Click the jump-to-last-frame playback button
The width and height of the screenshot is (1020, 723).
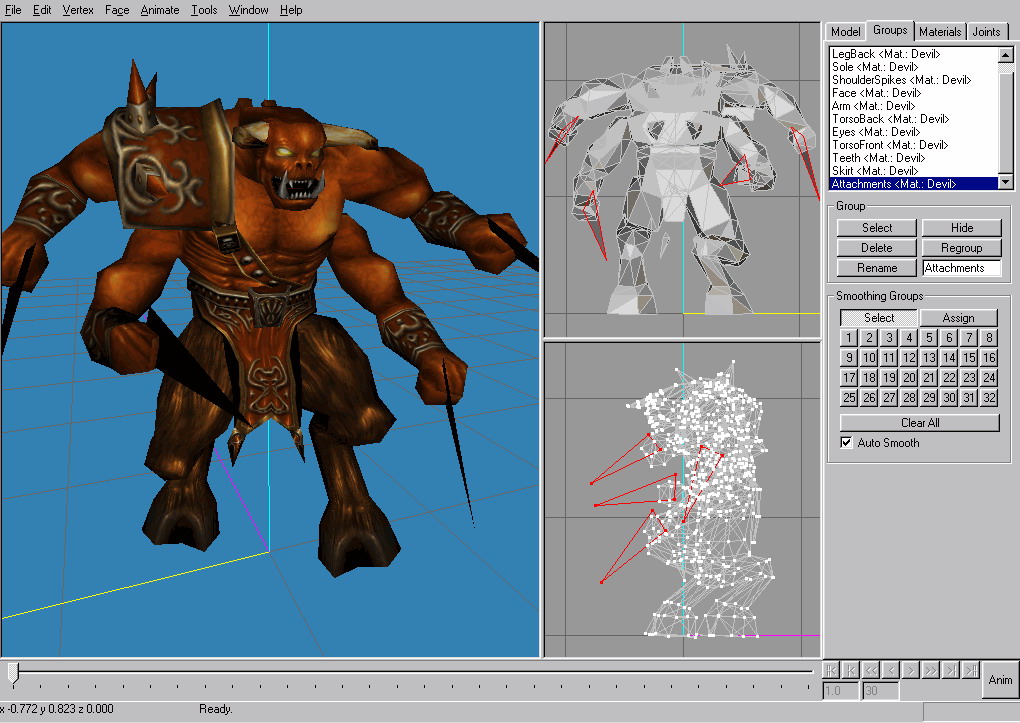click(x=971, y=670)
